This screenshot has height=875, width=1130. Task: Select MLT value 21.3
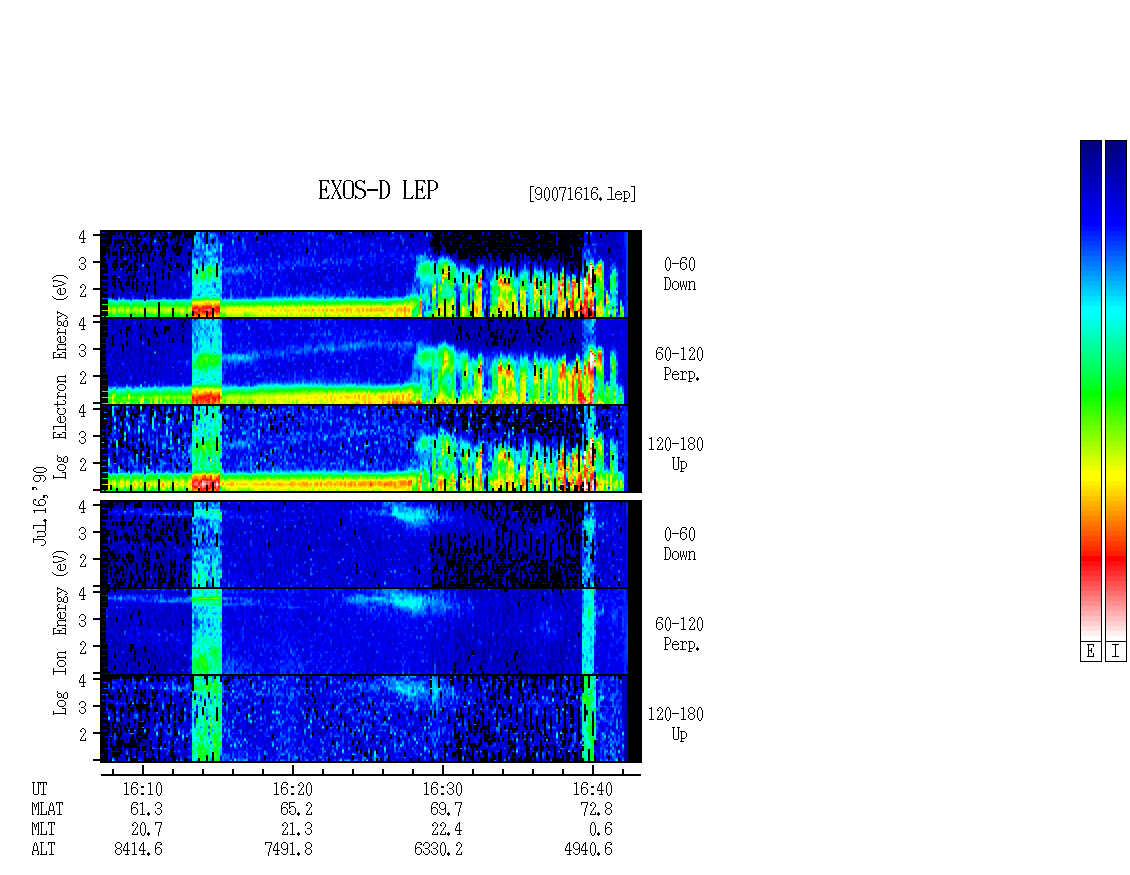(296, 830)
